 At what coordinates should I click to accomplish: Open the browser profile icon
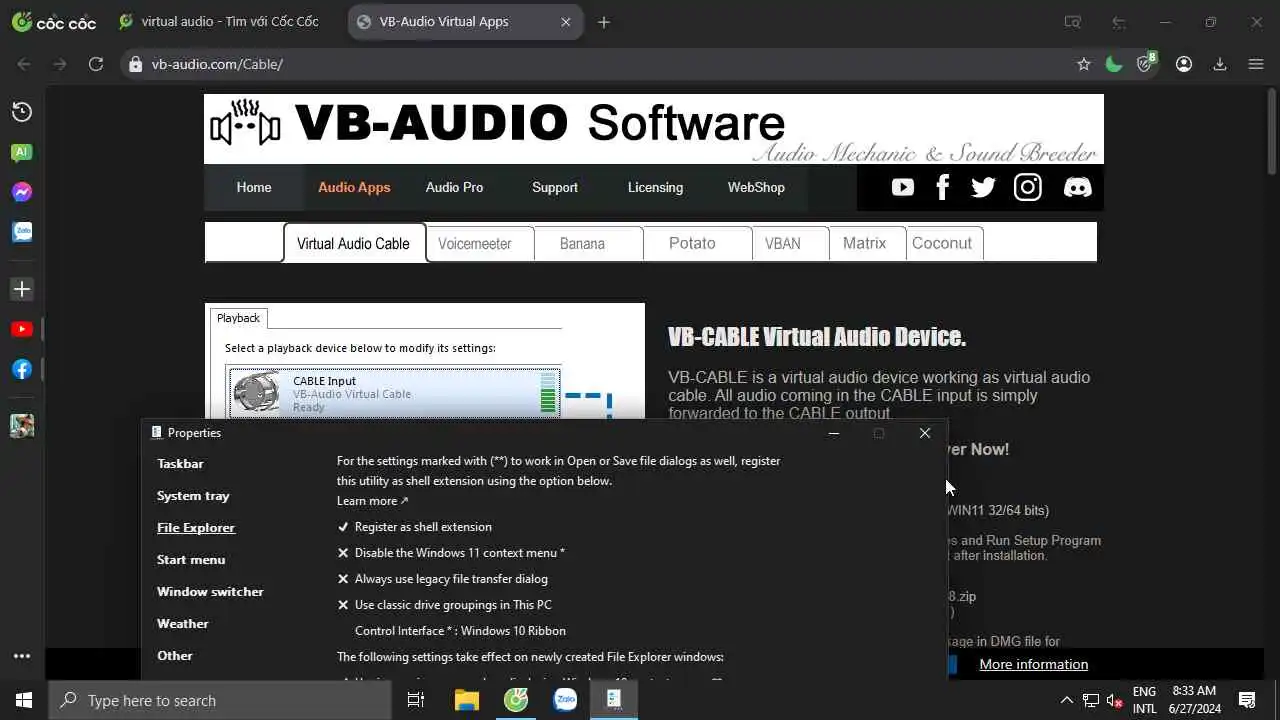pyautogui.click(x=1184, y=64)
